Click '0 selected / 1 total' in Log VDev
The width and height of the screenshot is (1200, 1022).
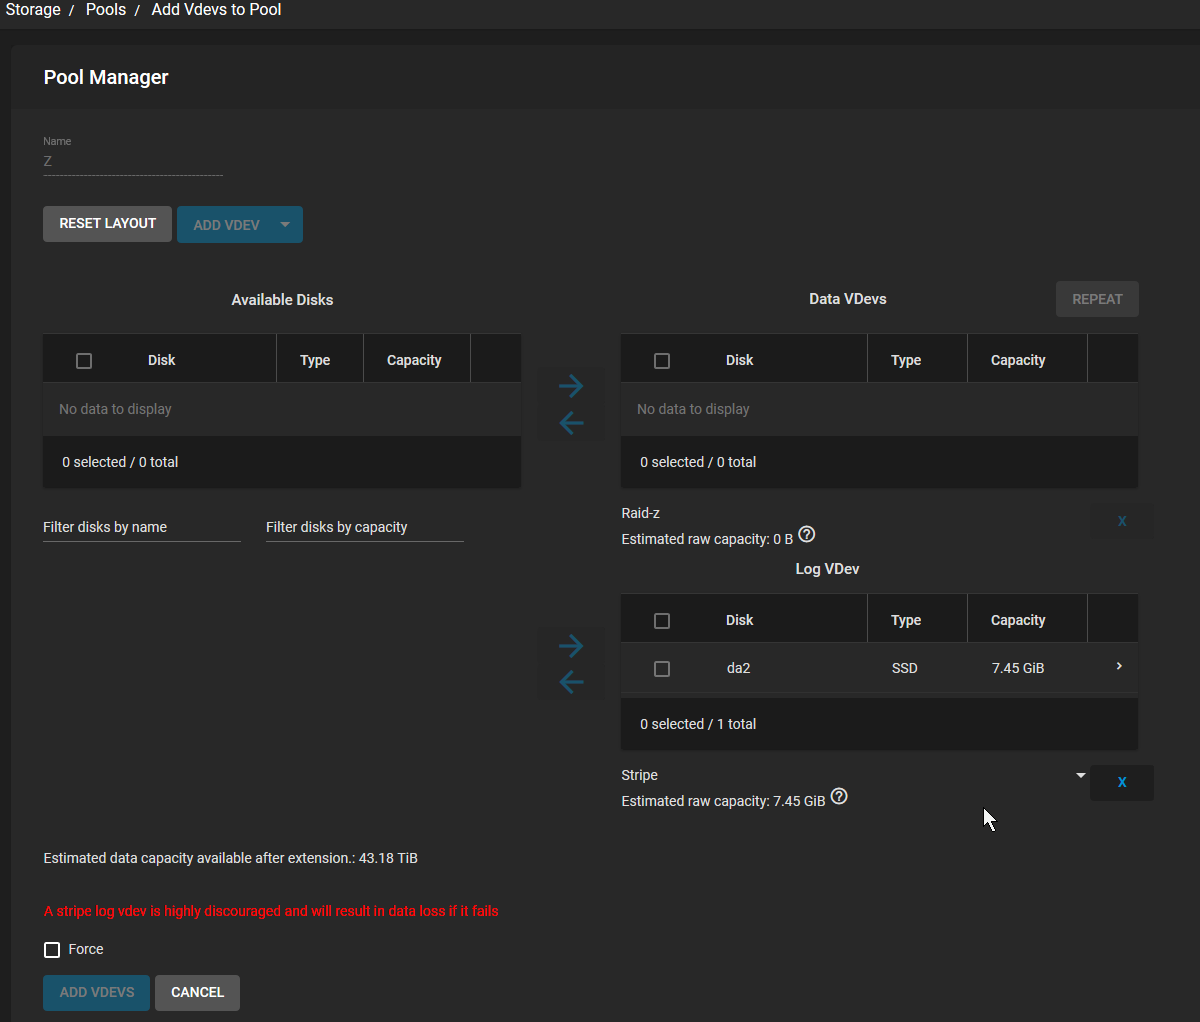[x=698, y=724]
